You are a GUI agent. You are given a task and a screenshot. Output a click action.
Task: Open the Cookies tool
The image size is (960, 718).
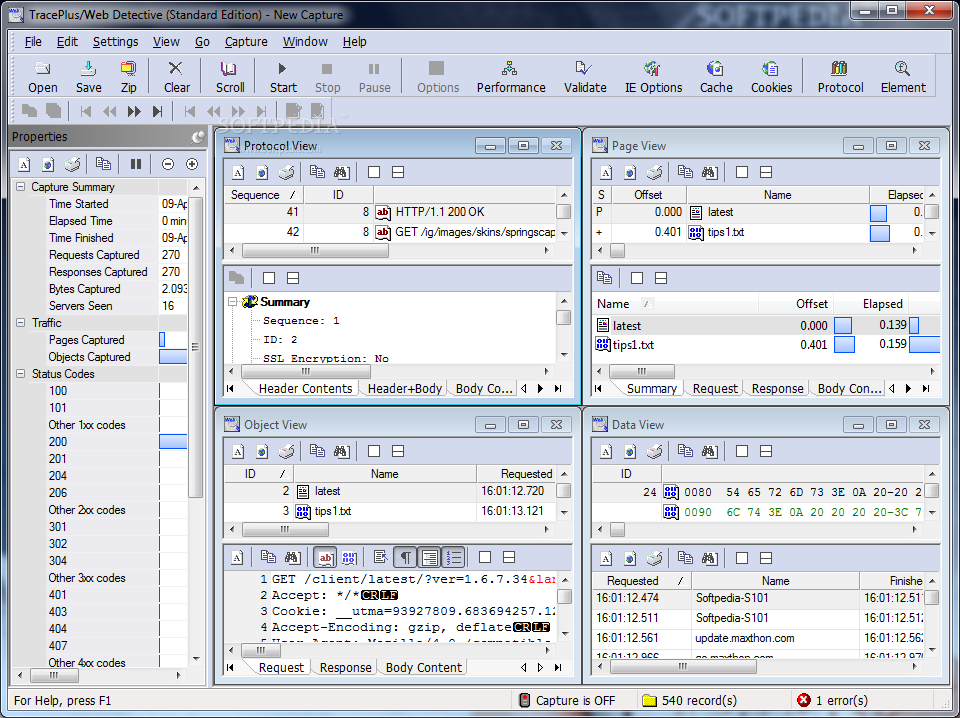[x=771, y=77]
